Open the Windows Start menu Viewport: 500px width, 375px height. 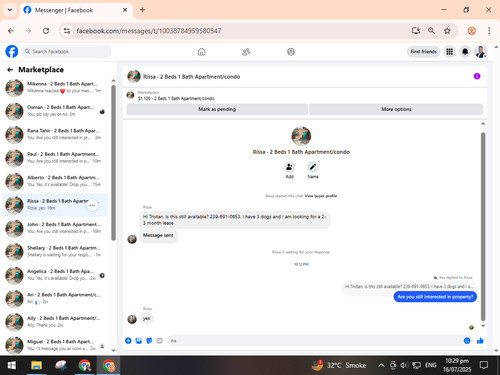(12, 365)
